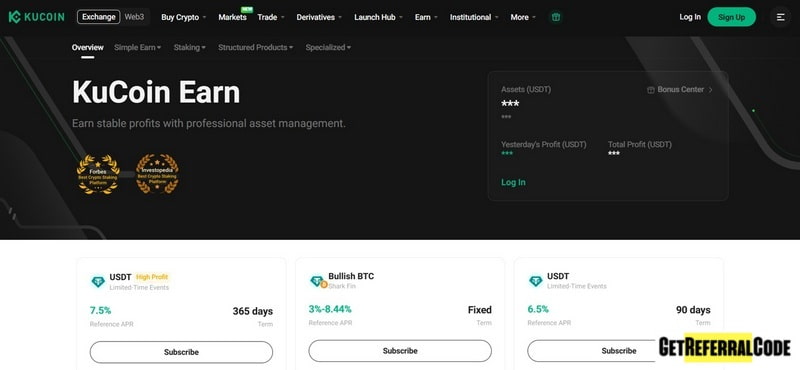The width and height of the screenshot is (800, 370).
Task: Expand the Launch Hub dropdown
Action: click(379, 17)
